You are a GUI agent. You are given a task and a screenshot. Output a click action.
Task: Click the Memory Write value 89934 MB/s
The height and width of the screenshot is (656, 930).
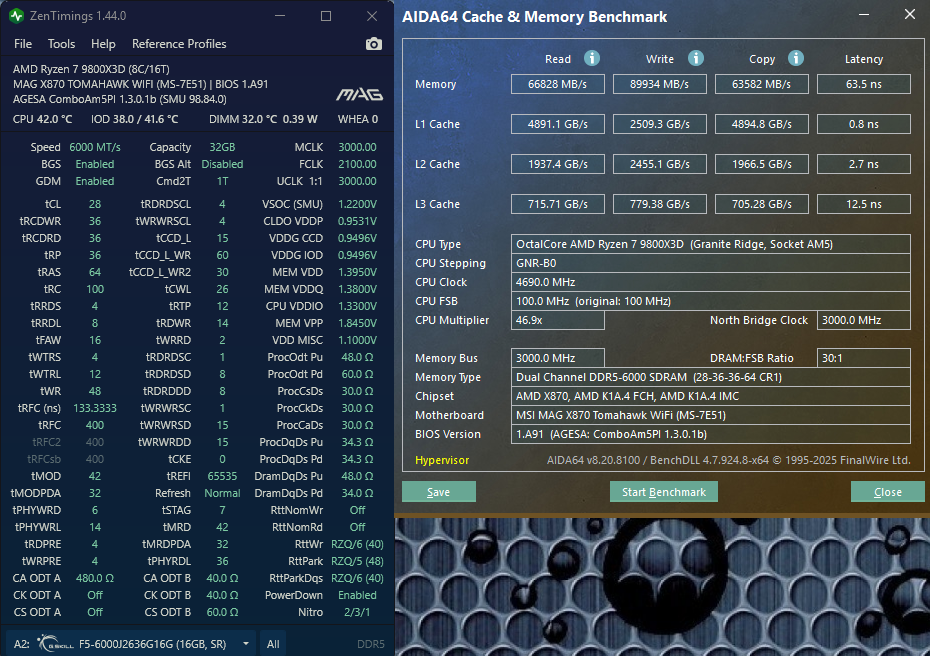point(660,84)
